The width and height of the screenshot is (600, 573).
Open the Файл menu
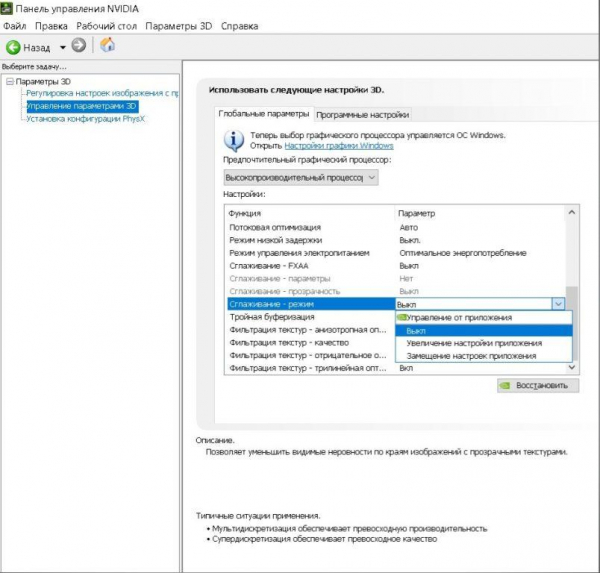[15, 26]
